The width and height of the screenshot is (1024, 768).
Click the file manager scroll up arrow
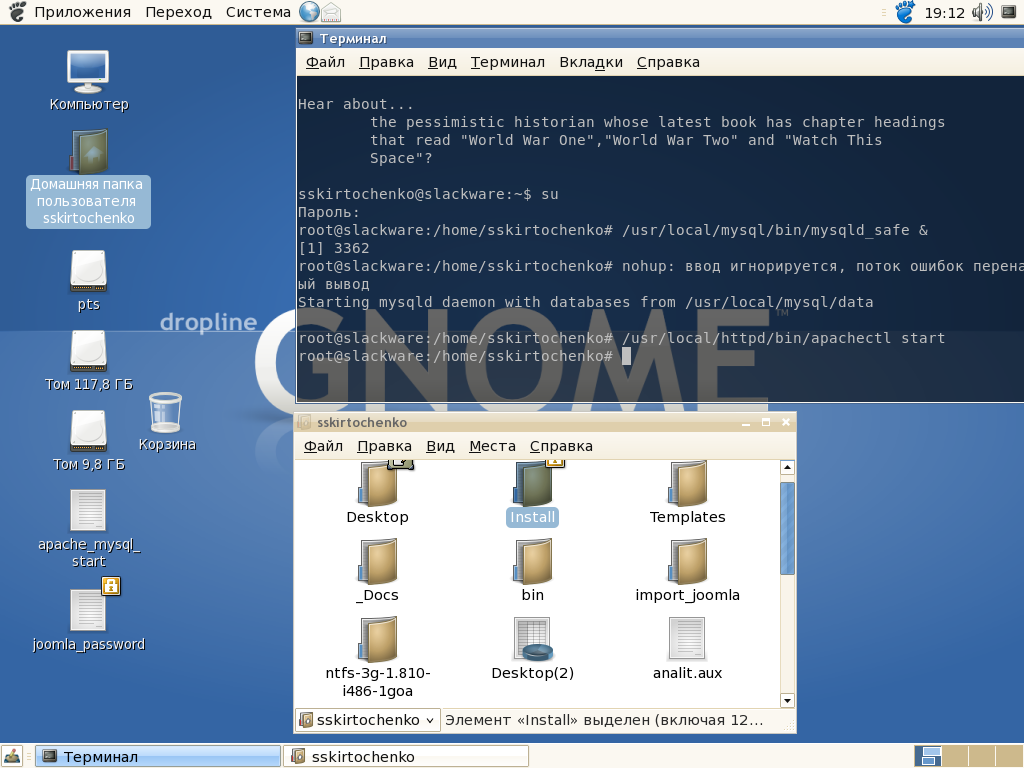(787, 468)
